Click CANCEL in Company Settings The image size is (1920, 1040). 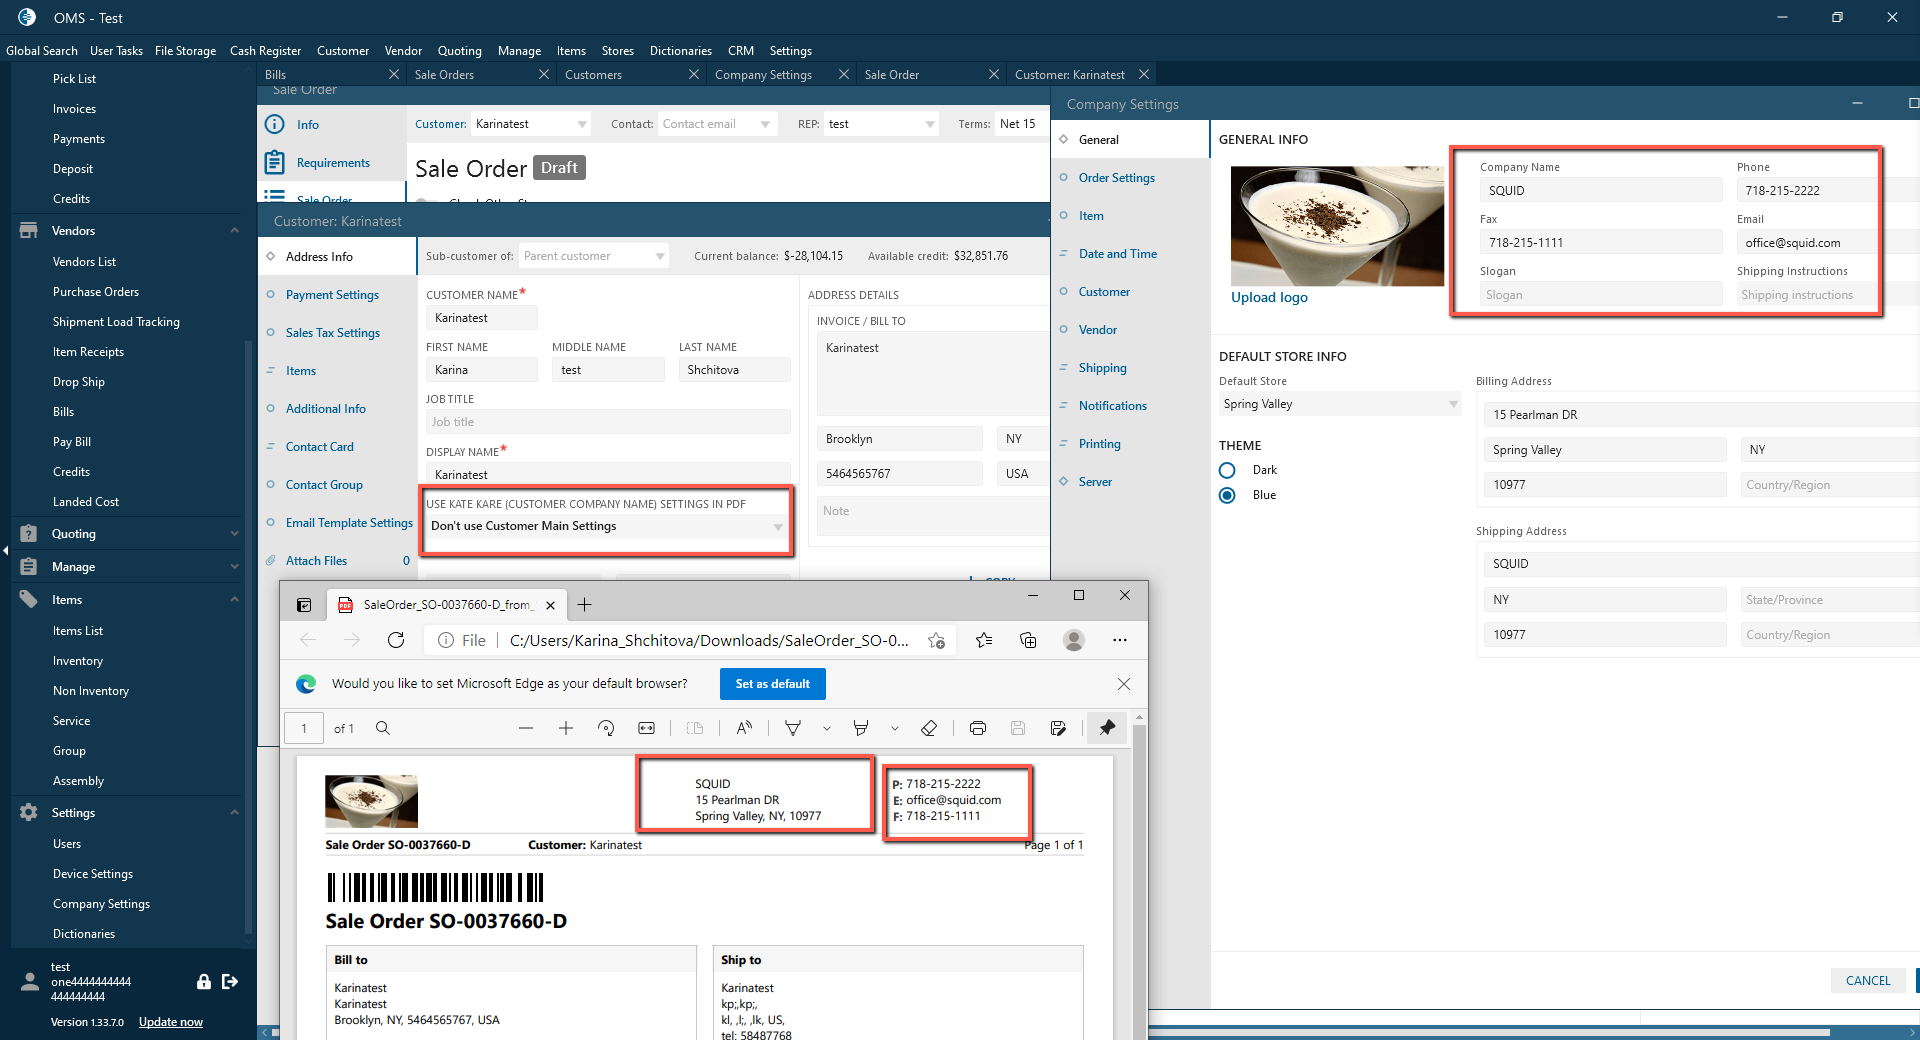coord(1868,981)
